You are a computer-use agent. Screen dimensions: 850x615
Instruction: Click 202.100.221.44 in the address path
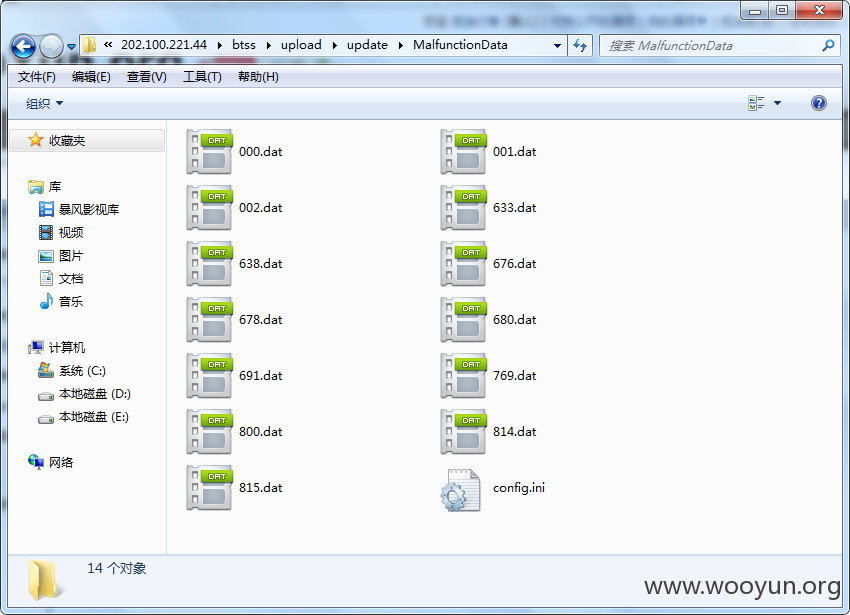pos(164,45)
